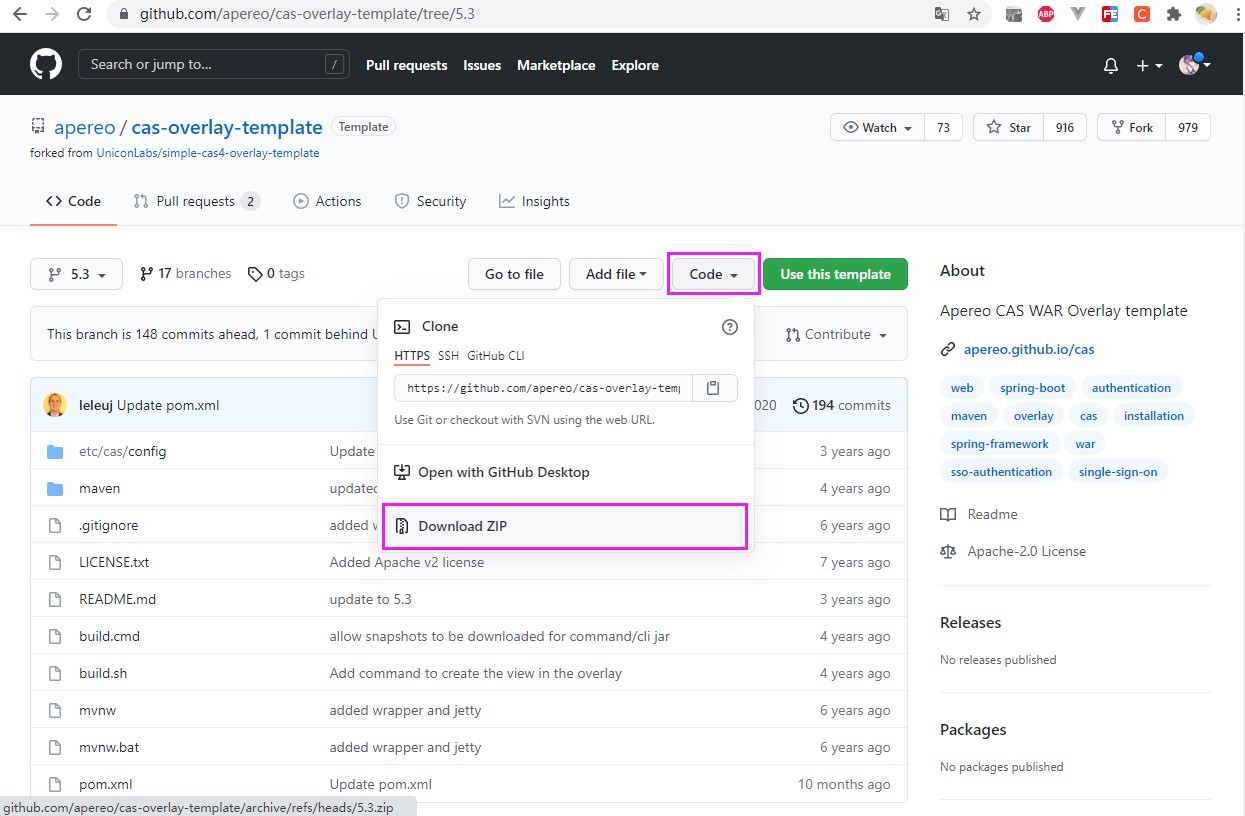View the 17 branches link
This screenshot has height=816, width=1245.
coord(185,273)
